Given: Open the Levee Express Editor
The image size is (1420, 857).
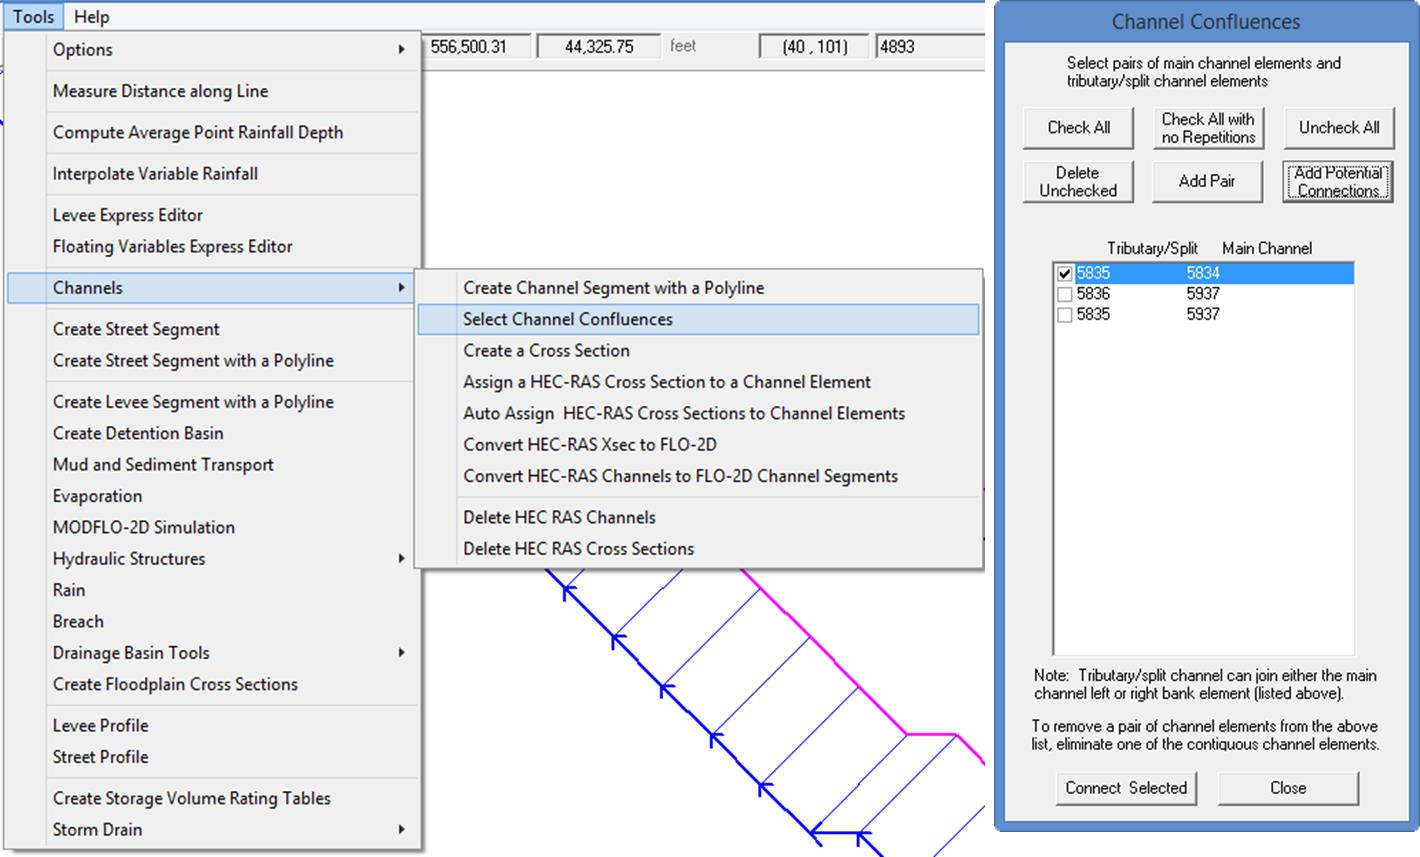Looking at the screenshot, I should tap(128, 215).
